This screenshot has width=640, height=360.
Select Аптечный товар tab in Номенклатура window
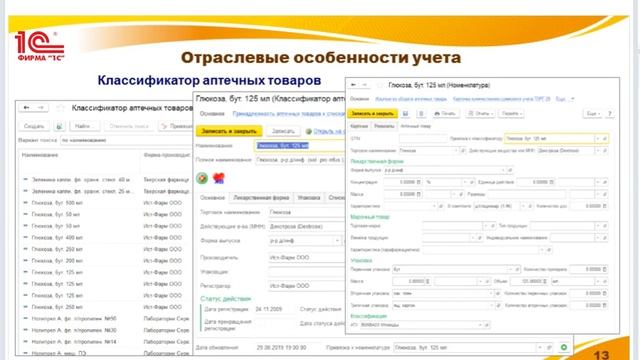(416, 126)
